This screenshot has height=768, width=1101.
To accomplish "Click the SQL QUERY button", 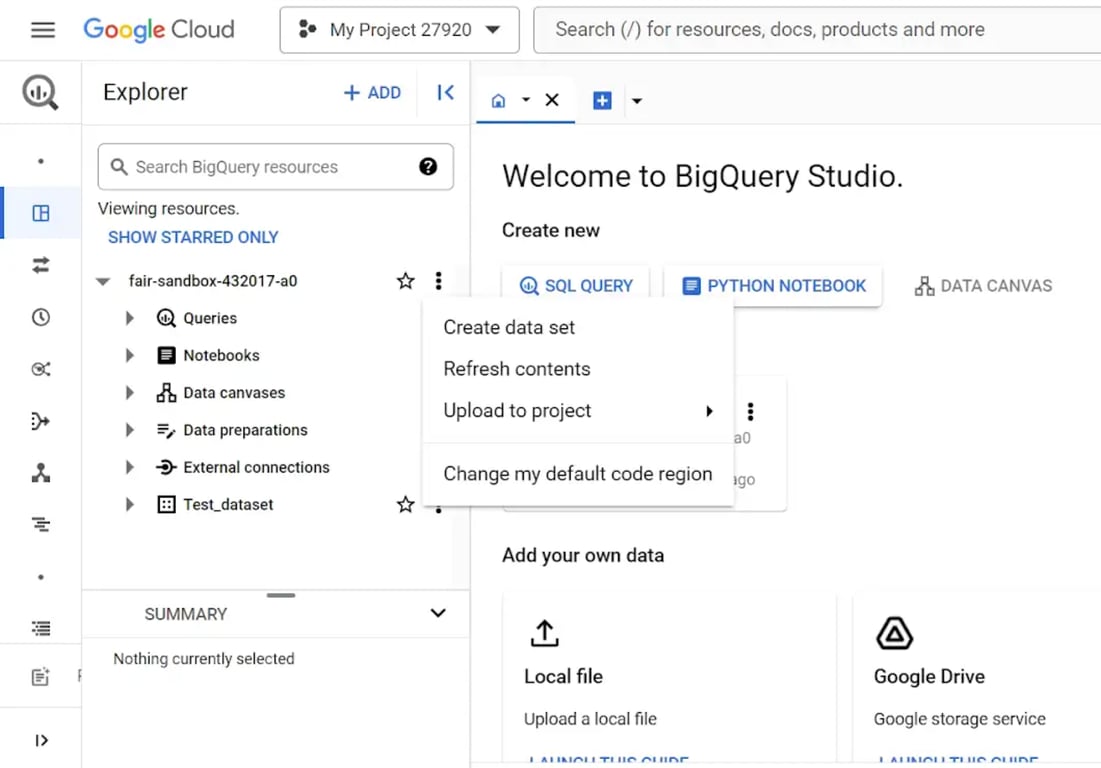I will coord(576,286).
